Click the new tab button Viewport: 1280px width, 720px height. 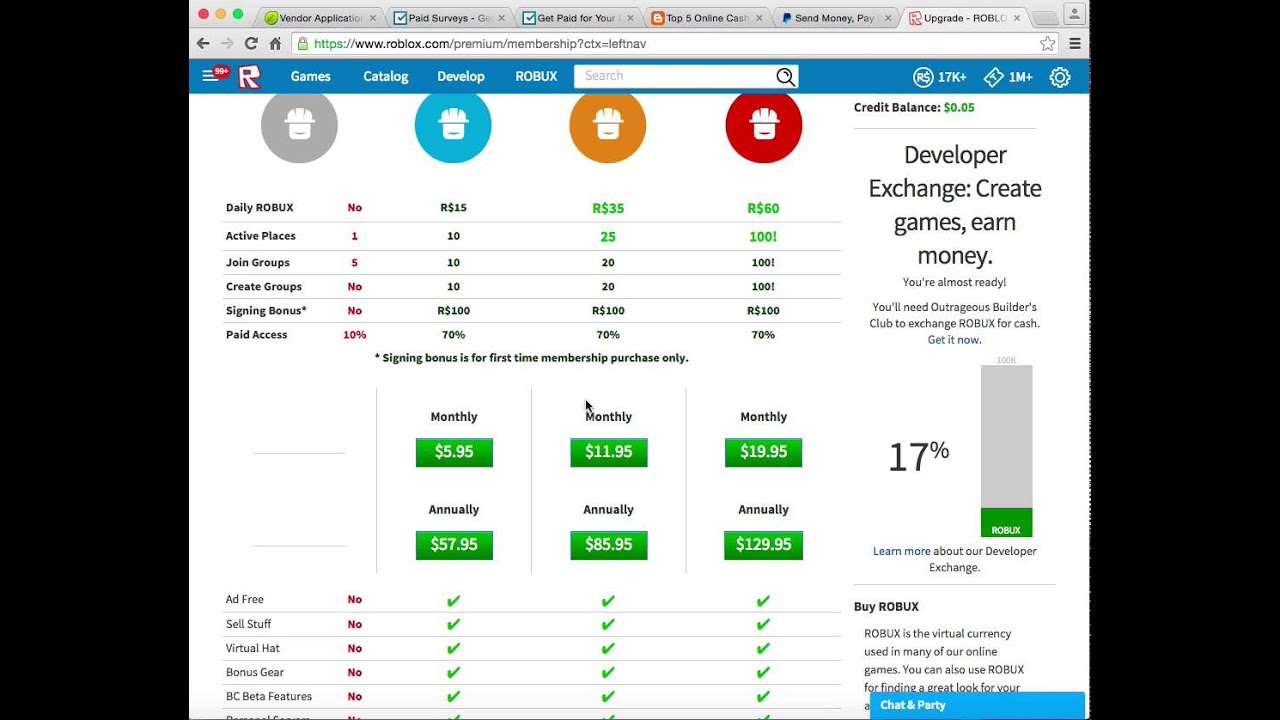[x=1044, y=18]
